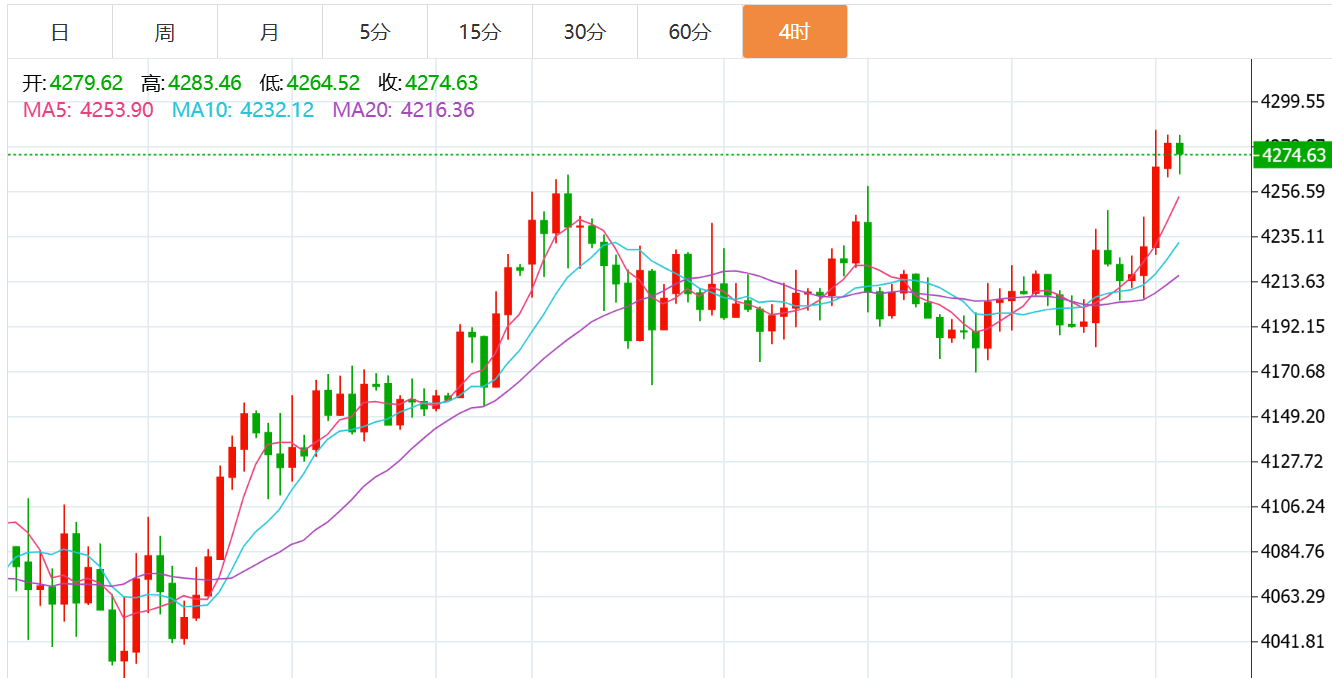Viewport: 1332px width, 678px height.
Task: Switch to the 日 daily chart tab
Action: tap(60, 32)
